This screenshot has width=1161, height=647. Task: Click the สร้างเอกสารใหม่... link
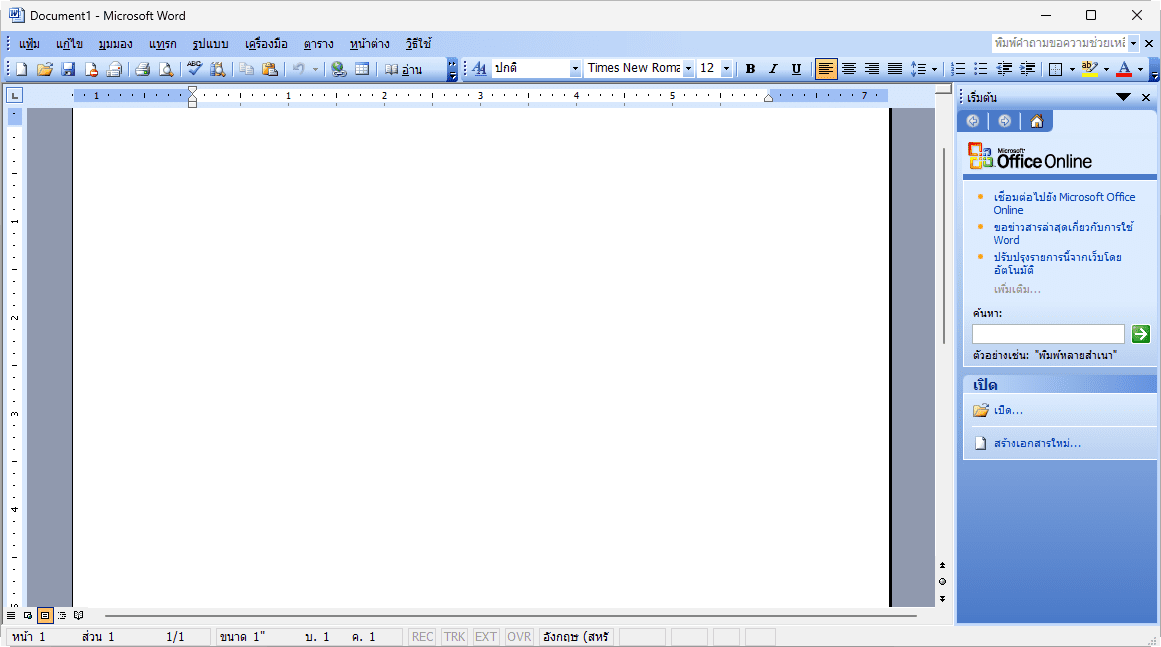point(1037,443)
